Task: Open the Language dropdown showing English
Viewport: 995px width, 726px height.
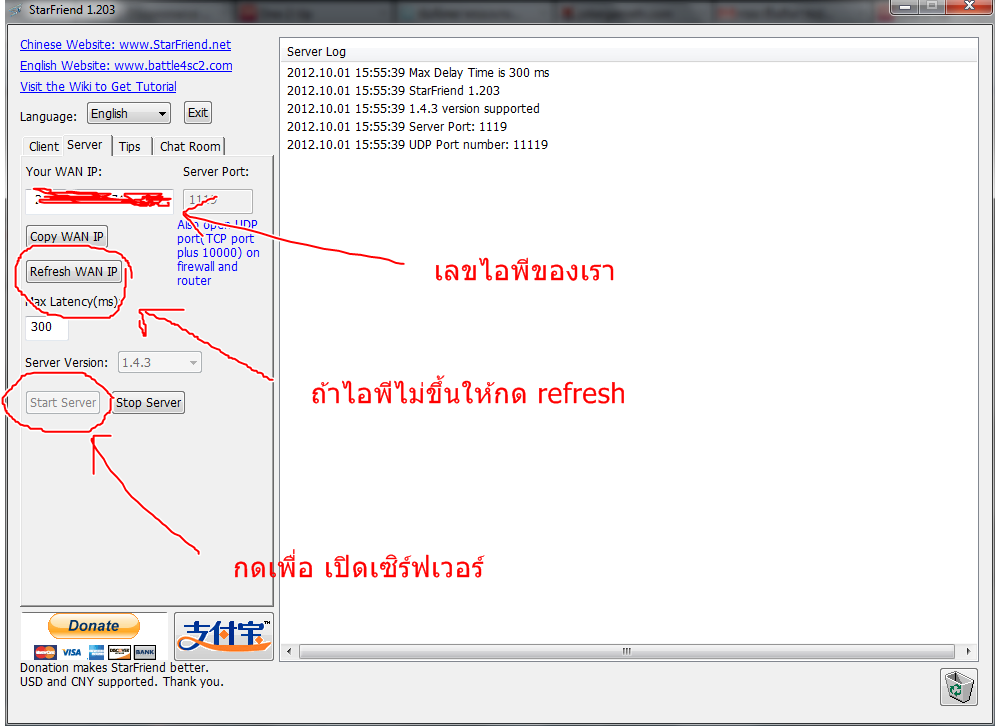Action: [x=129, y=114]
